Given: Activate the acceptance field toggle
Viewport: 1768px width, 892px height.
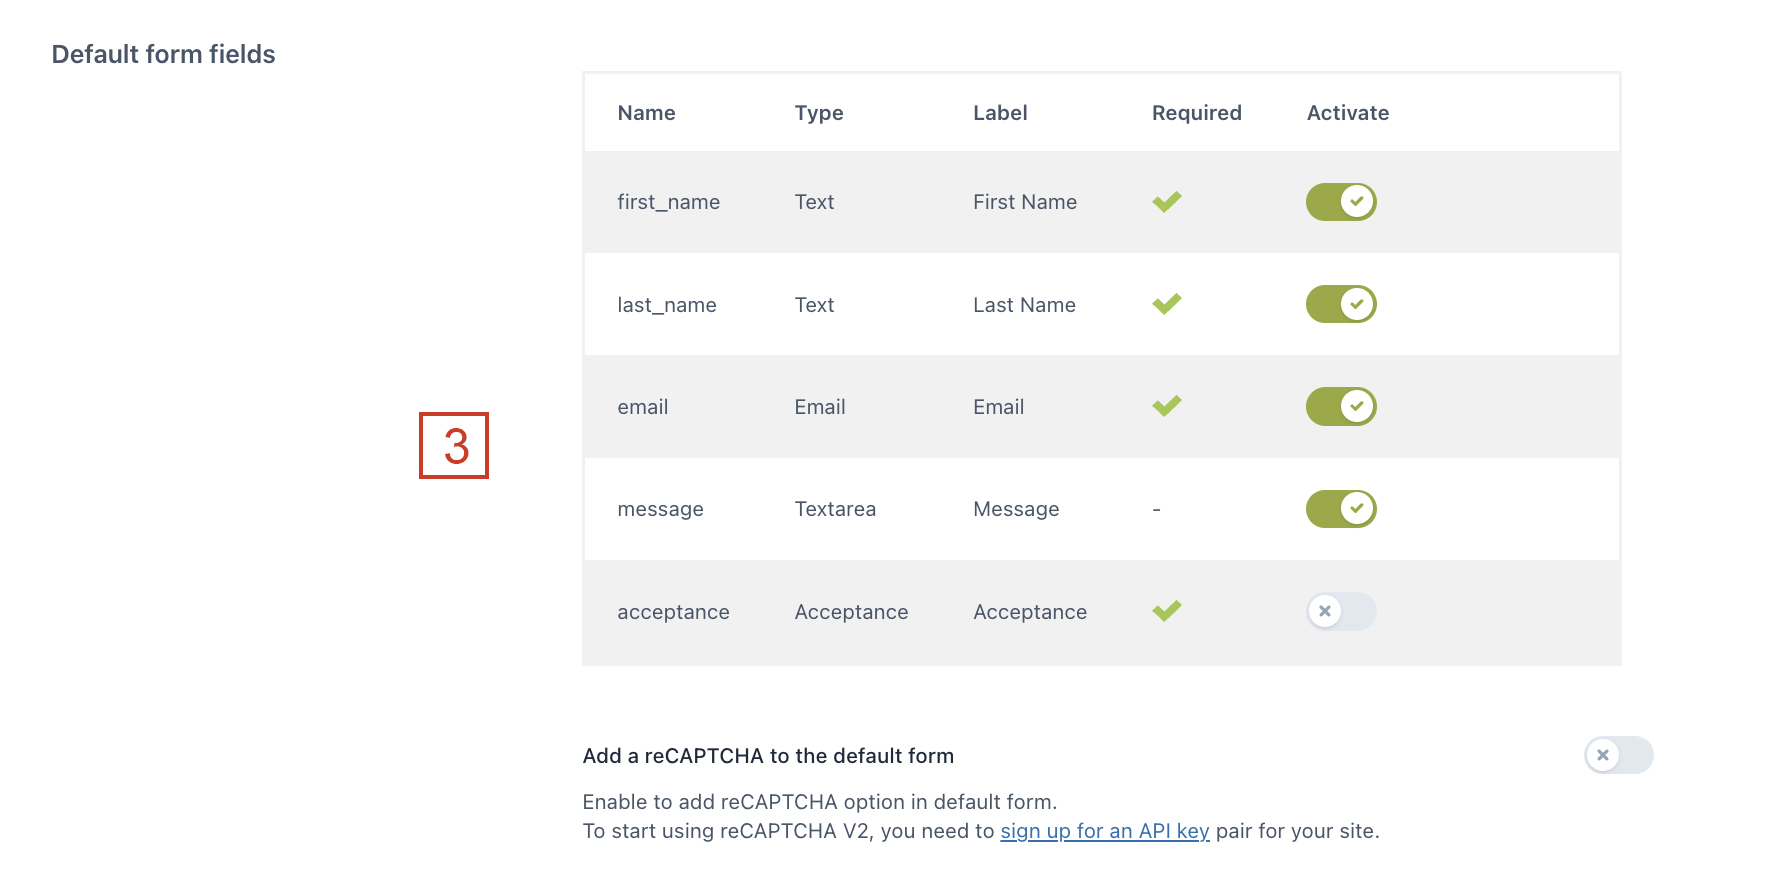Looking at the screenshot, I should pos(1341,611).
